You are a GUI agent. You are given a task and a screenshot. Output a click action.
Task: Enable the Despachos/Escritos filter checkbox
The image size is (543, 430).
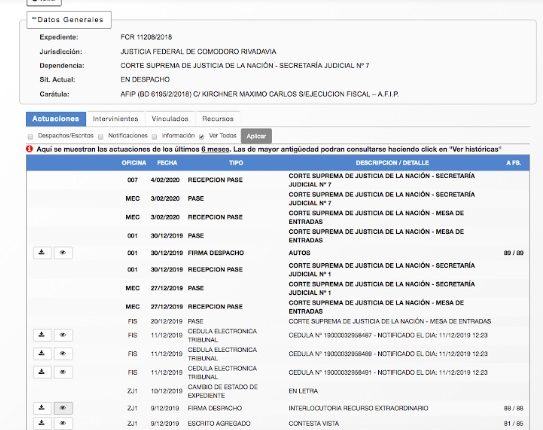pyautogui.click(x=30, y=136)
